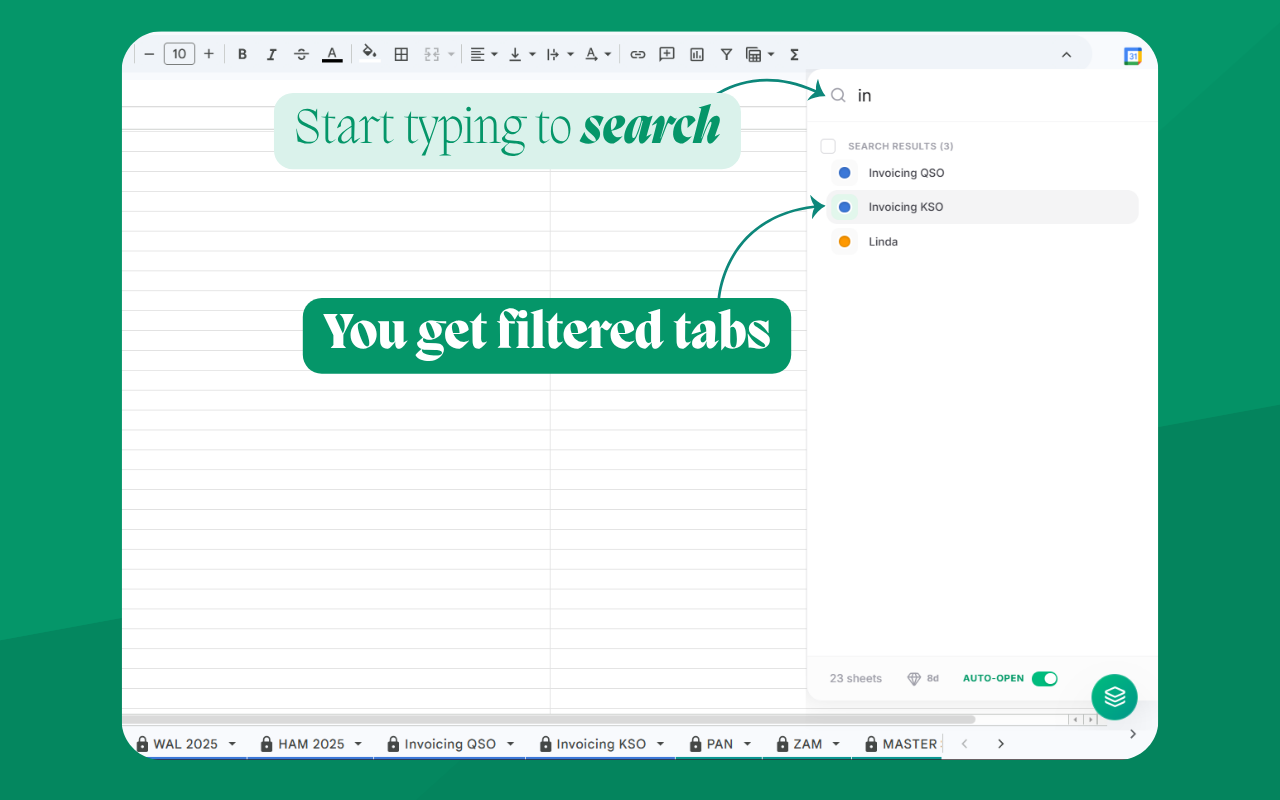This screenshot has height=800, width=1280.
Task: Open the Create filter icon
Action: click(726, 54)
